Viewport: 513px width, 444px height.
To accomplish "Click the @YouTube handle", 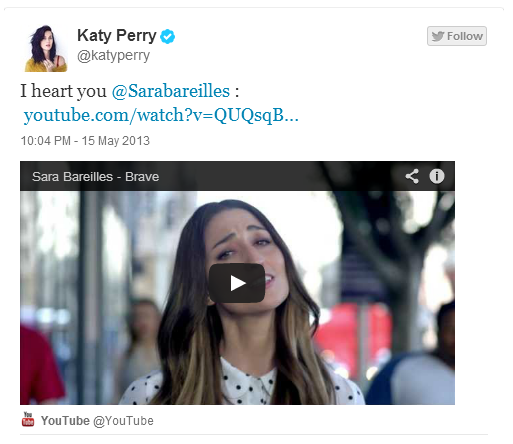I will (123, 421).
